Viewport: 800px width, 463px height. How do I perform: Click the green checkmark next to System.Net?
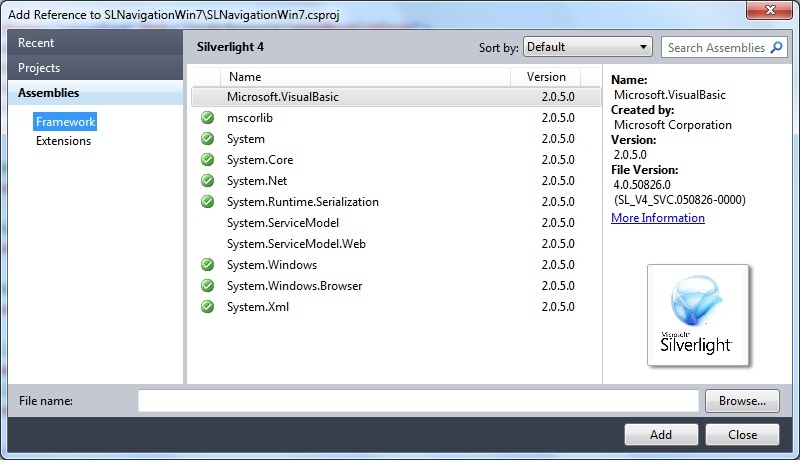[207, 181]
